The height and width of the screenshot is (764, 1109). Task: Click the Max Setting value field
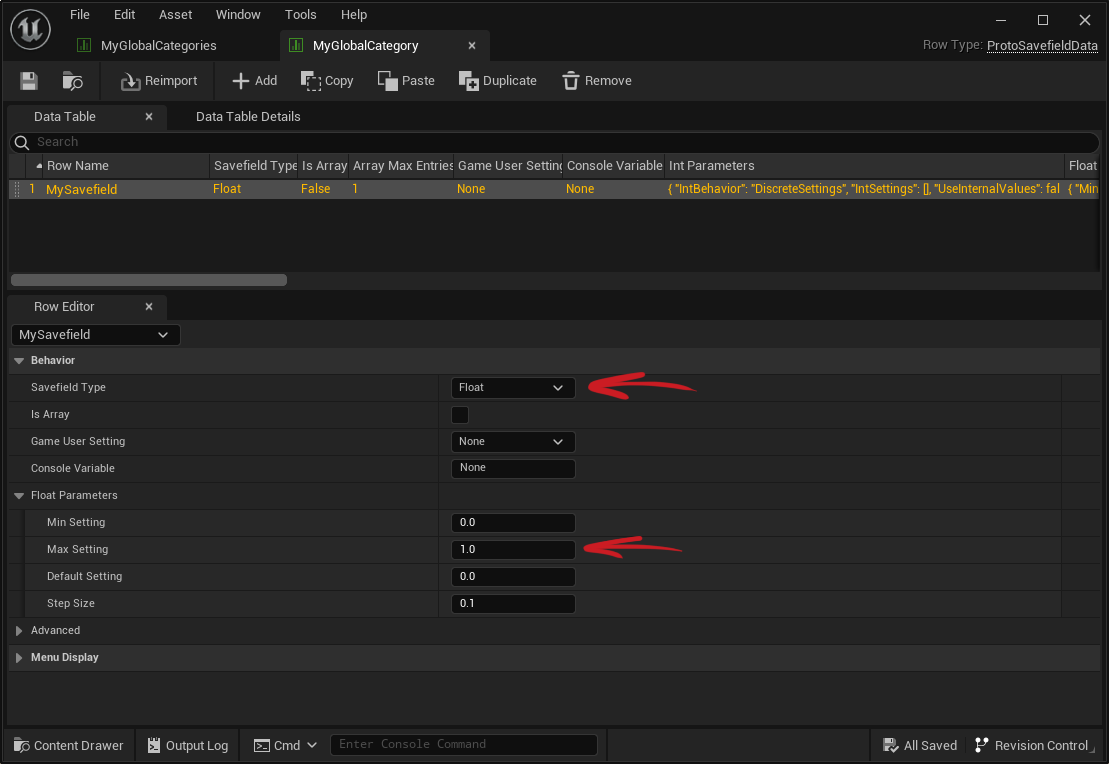coord(512,550)
